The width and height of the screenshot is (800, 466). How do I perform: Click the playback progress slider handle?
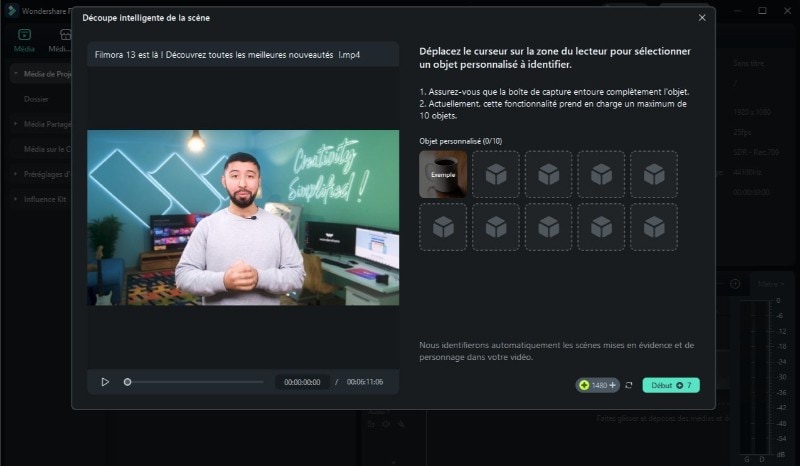click(128, 382)
